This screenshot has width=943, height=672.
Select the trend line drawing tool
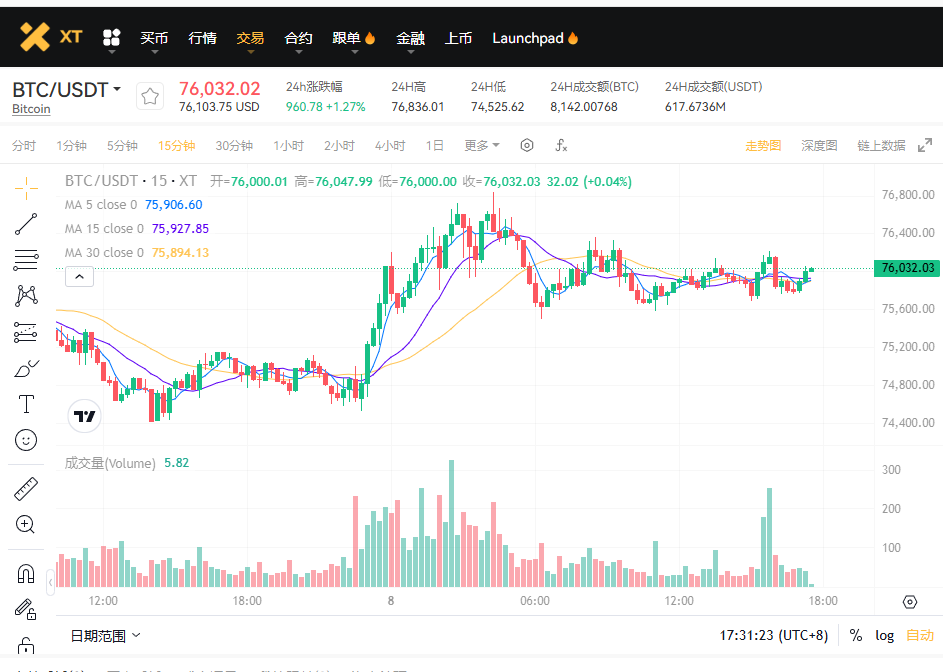click(26, 224)
